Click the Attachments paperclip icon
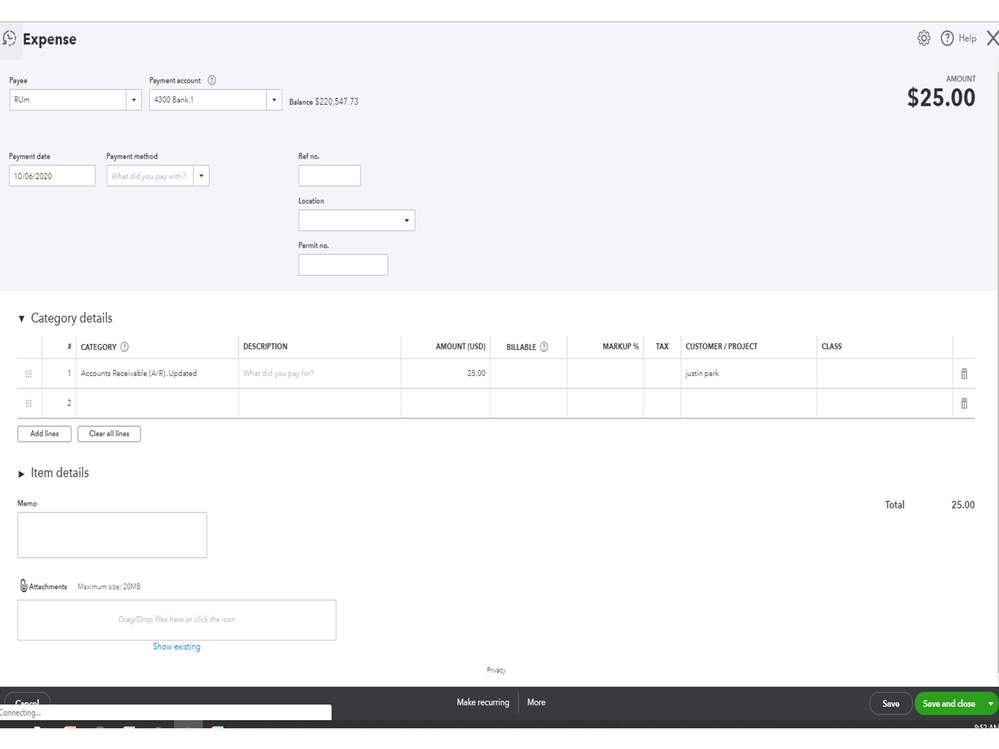The width and height of the screenshot is (999, 749). tap(23, 586)
